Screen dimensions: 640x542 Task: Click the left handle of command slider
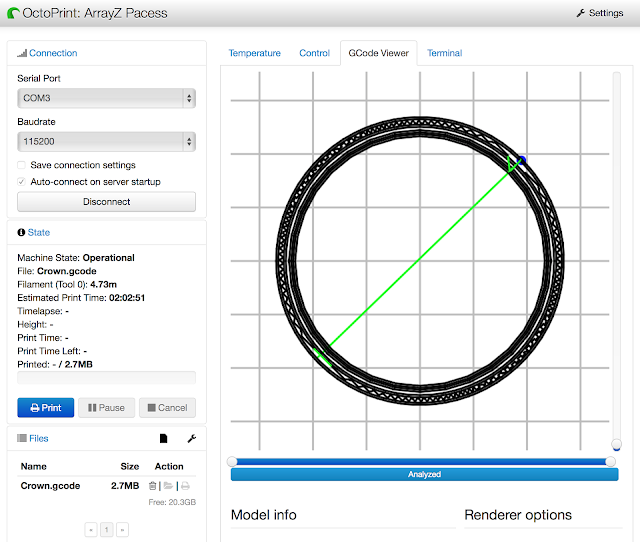pos(232,462)
